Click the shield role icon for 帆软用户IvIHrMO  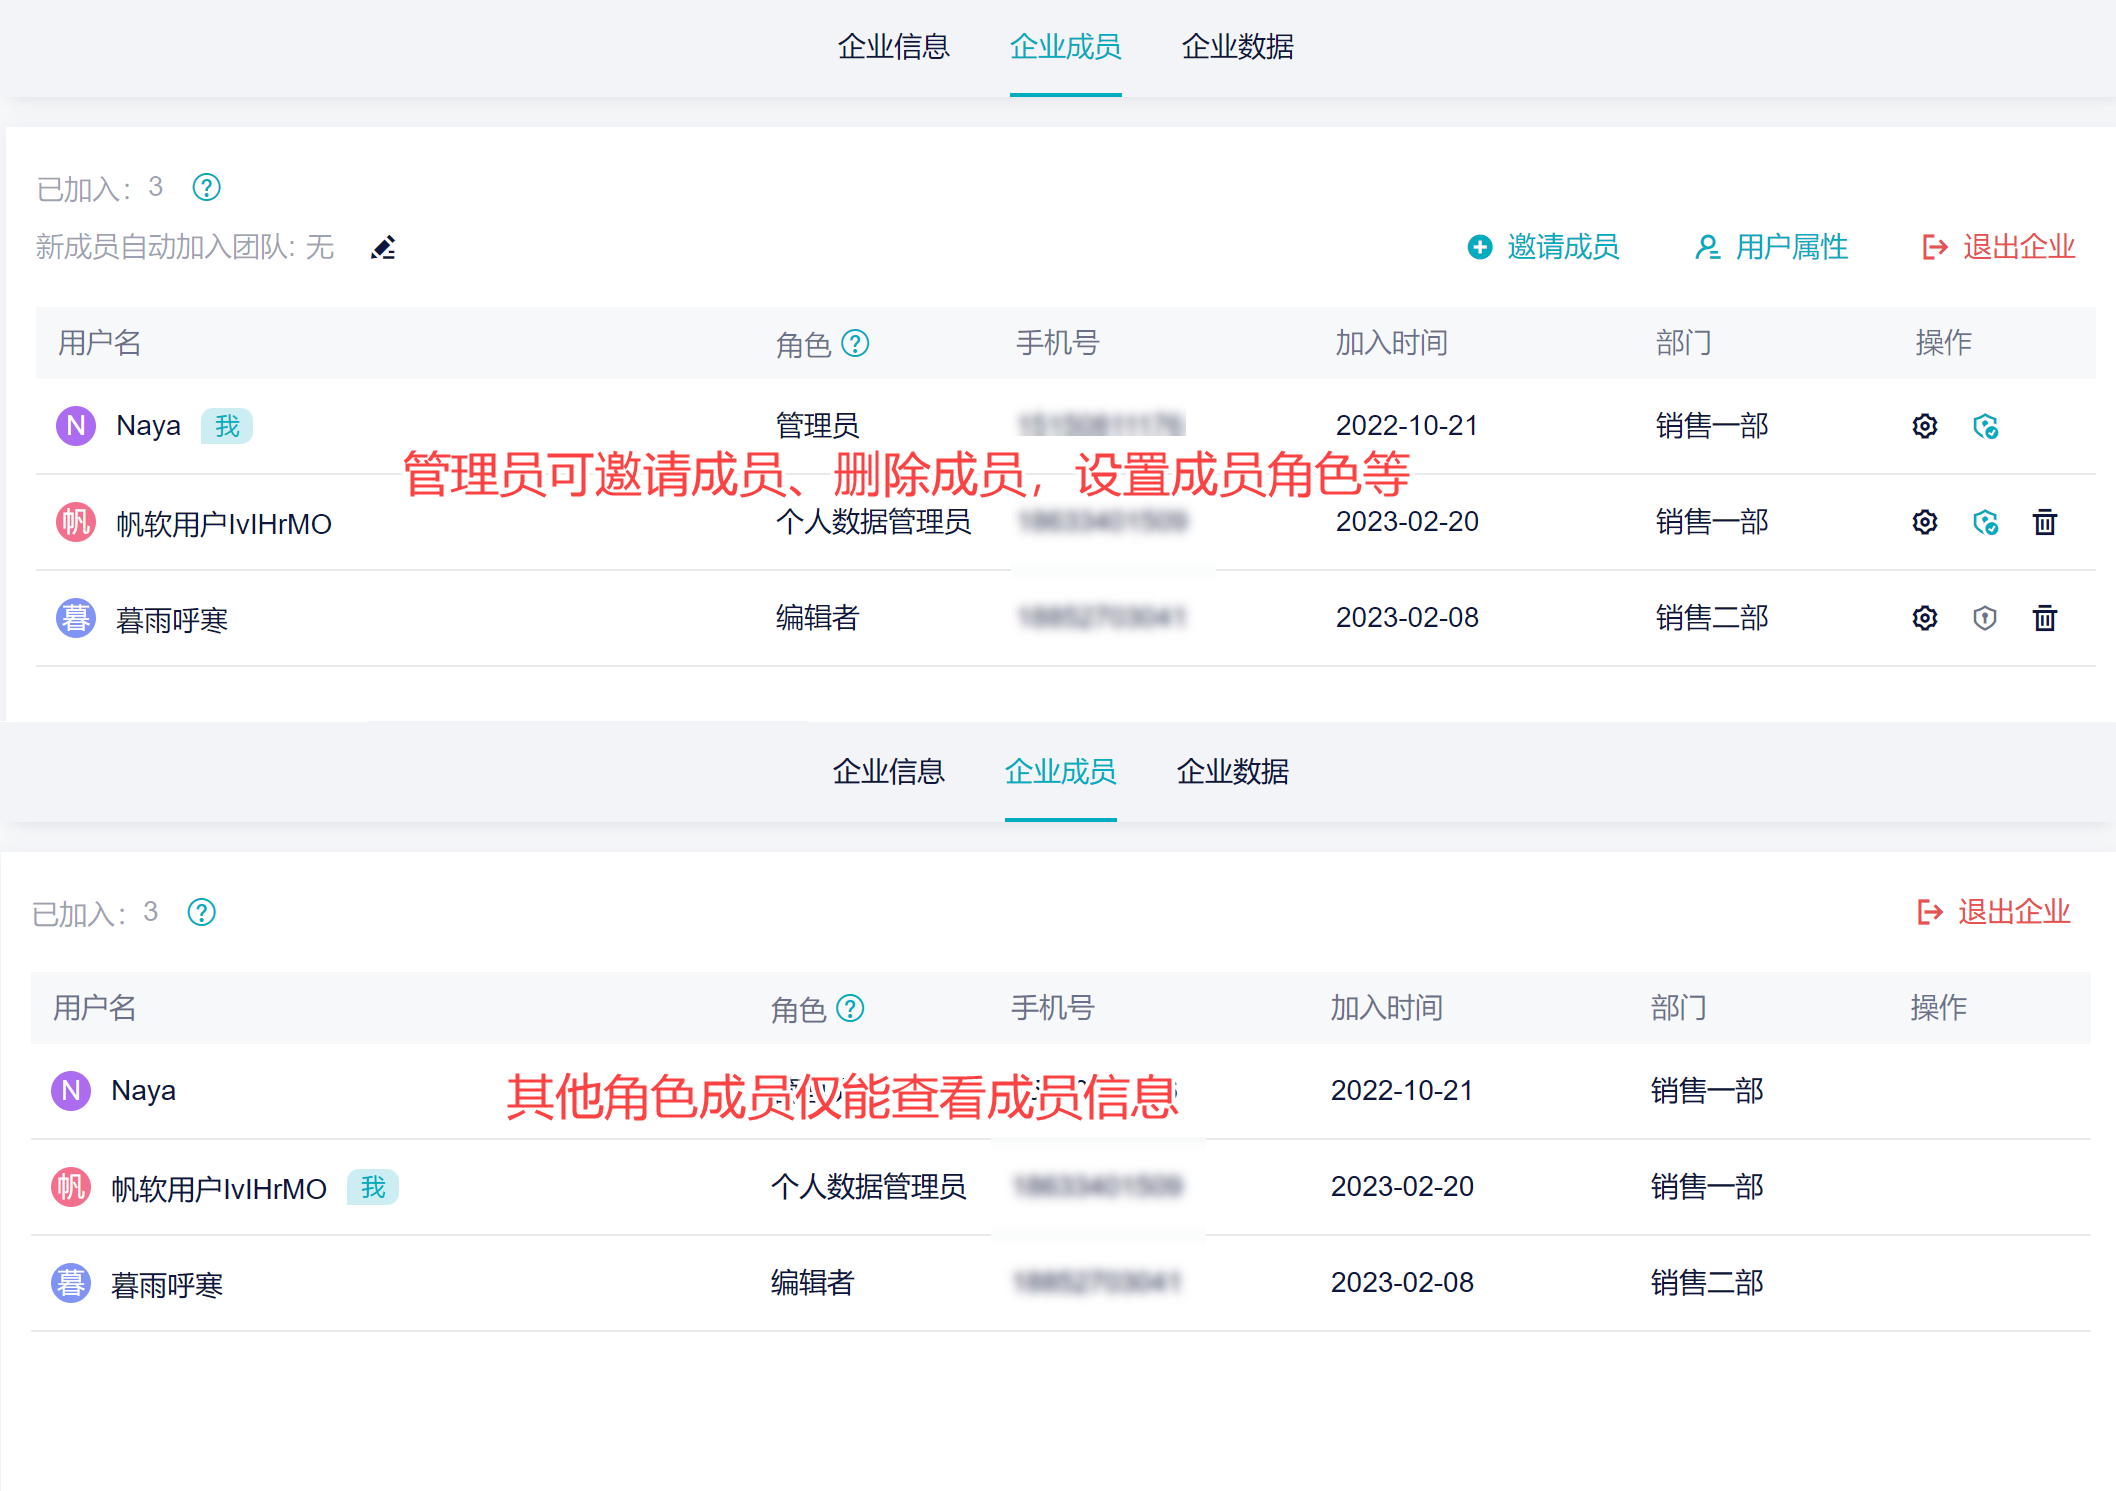pyautogui.click(x=1985, y=522)
